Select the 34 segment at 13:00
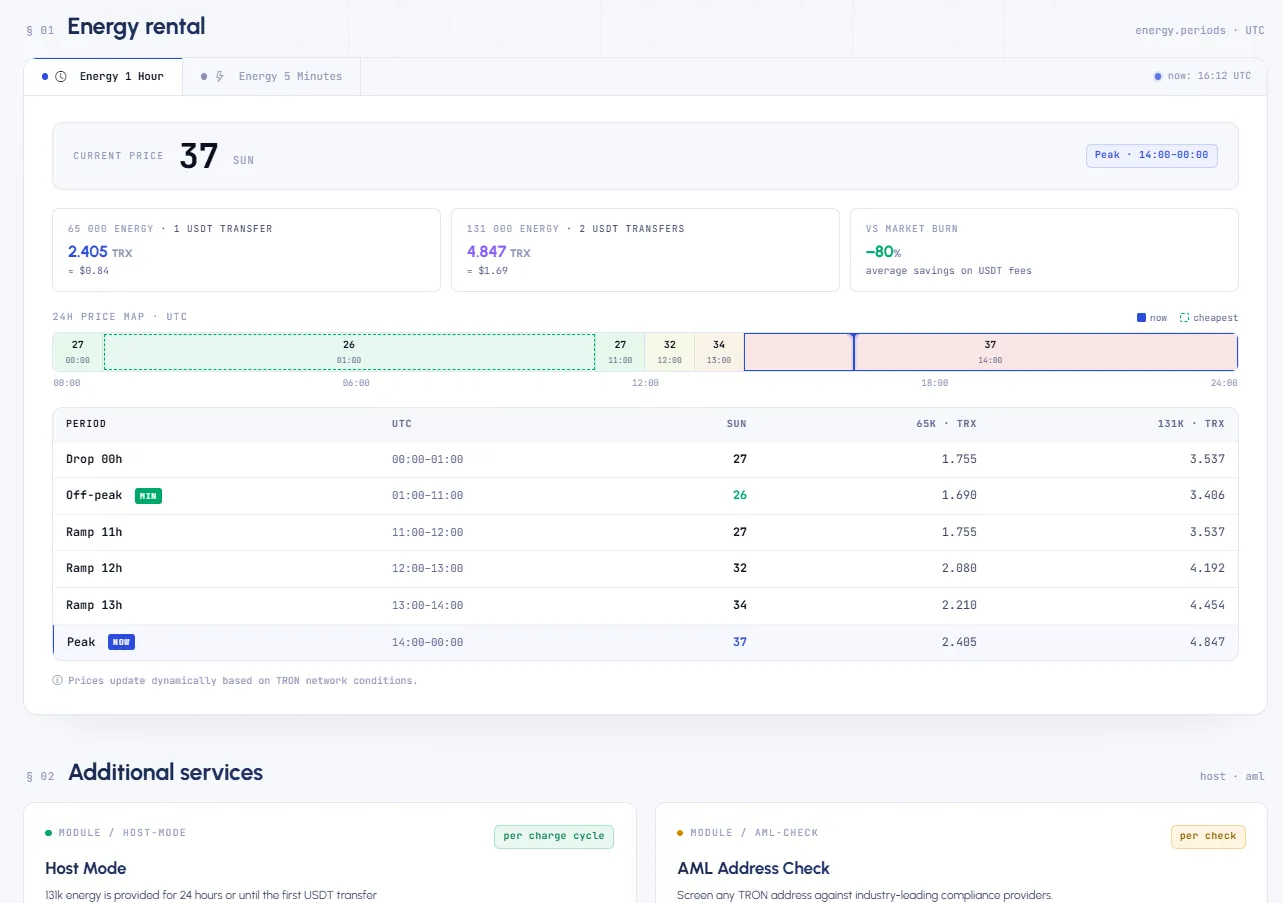 (x=719, y=352)
